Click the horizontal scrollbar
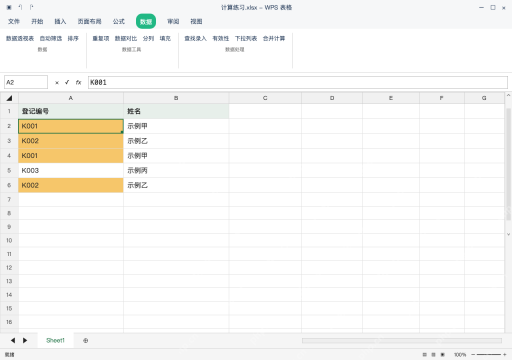The width and height of the screenshot is (512, 360). pyautogui.click(x=402, y=340)
